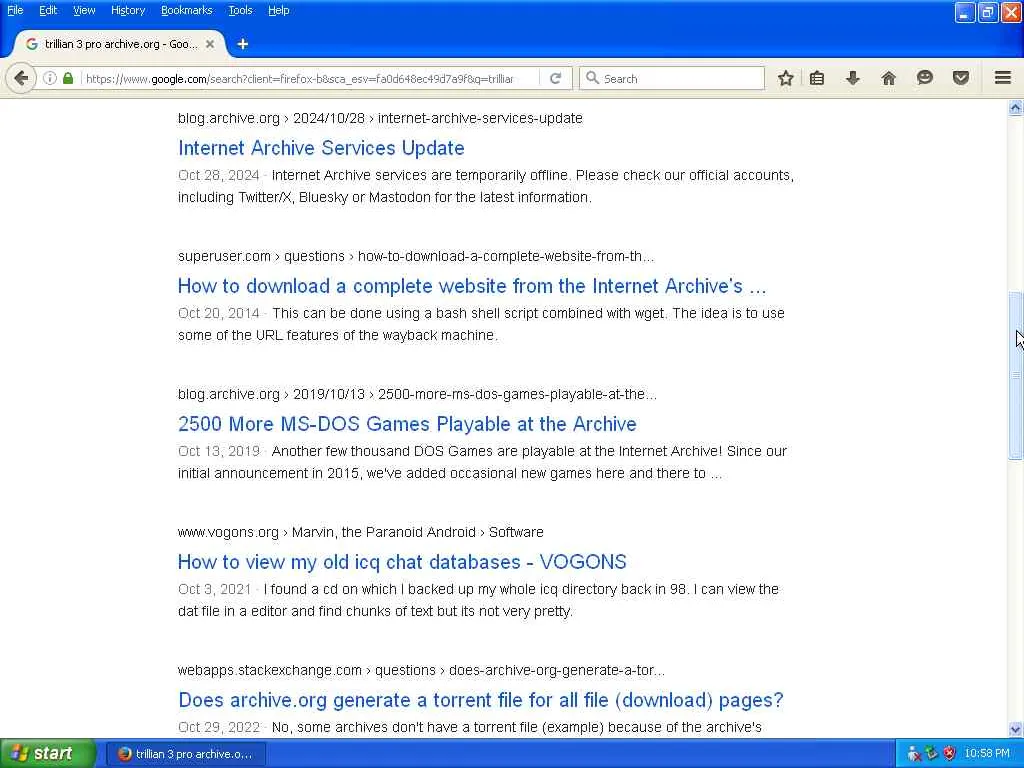Open superuser download complete website result
1024x768 pixels.
pyautogui.click(x=472, y=285)
